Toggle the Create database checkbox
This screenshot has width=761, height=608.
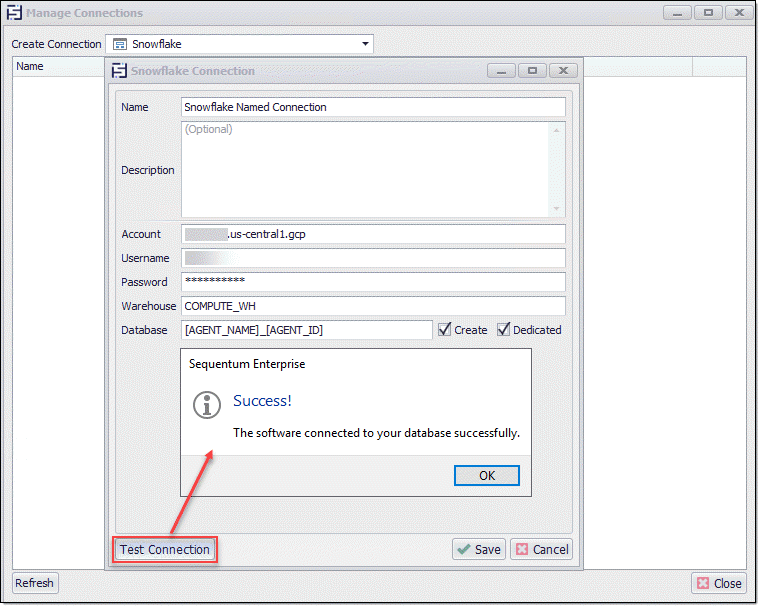click(445, 330)
